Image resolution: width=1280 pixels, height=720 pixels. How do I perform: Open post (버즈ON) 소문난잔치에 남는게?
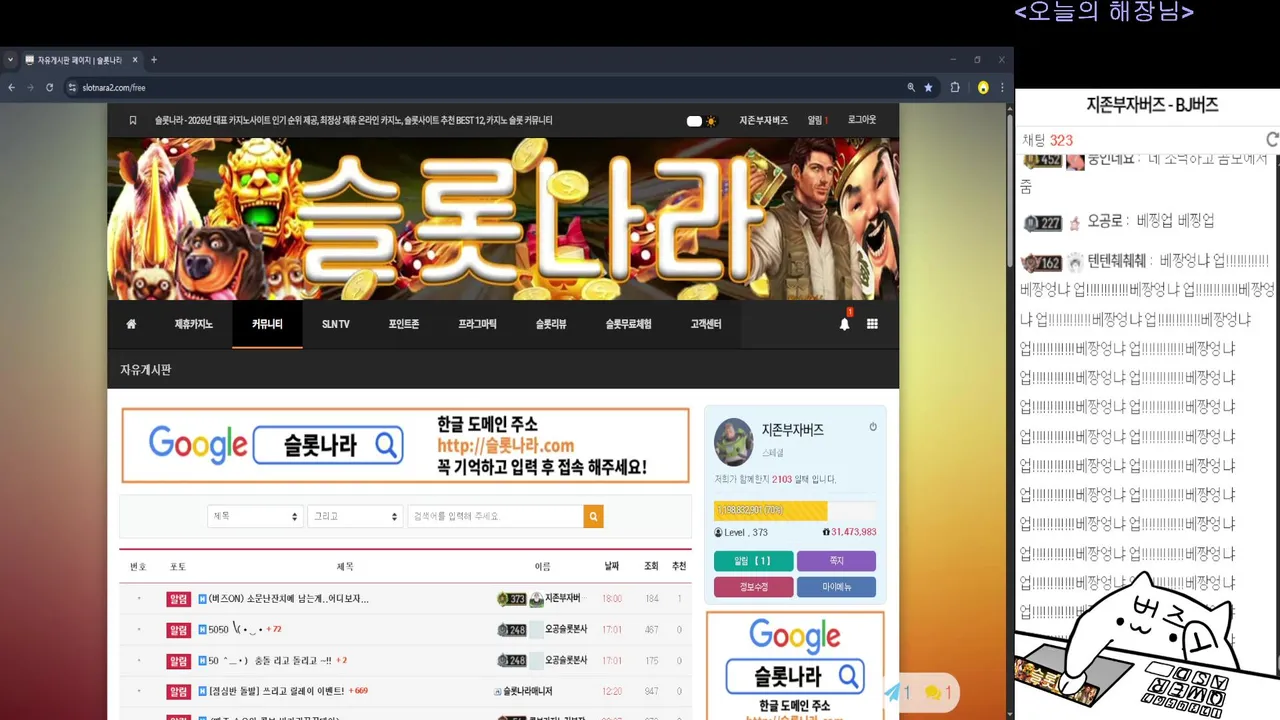(289, 599)
